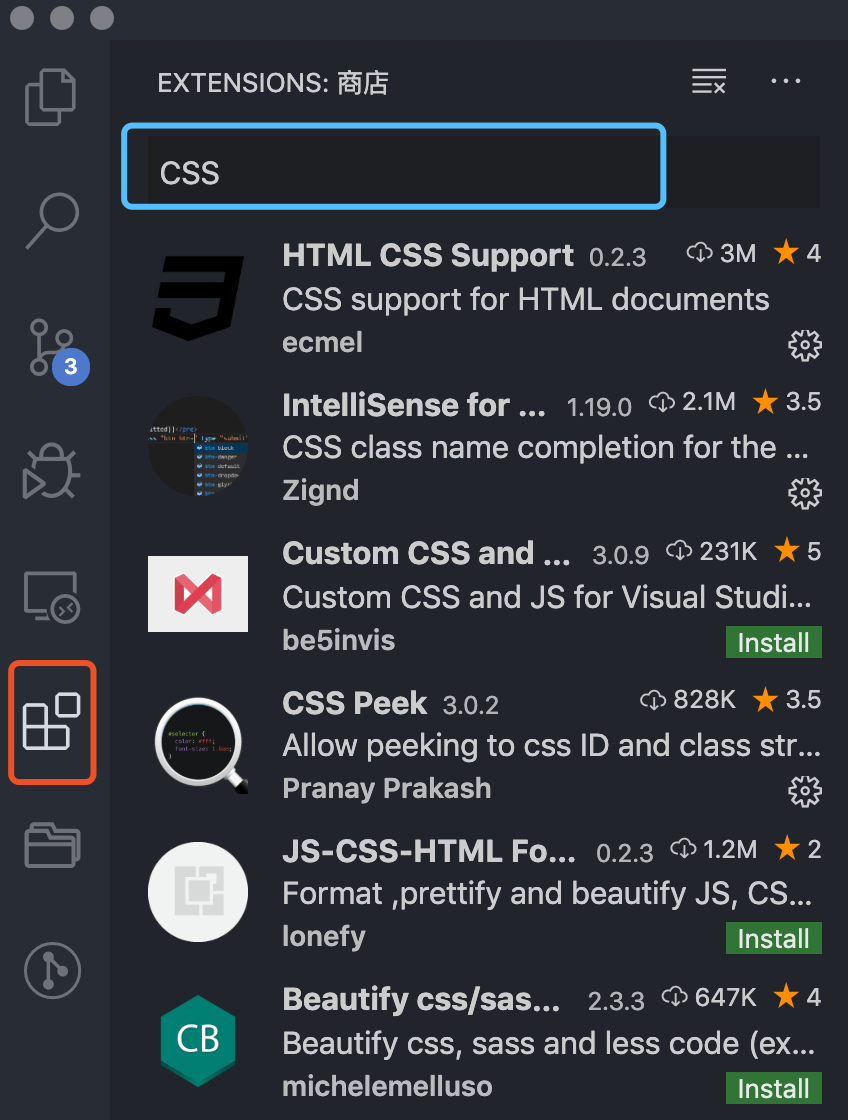Open the Project Manager folder icon

(52, 845)
